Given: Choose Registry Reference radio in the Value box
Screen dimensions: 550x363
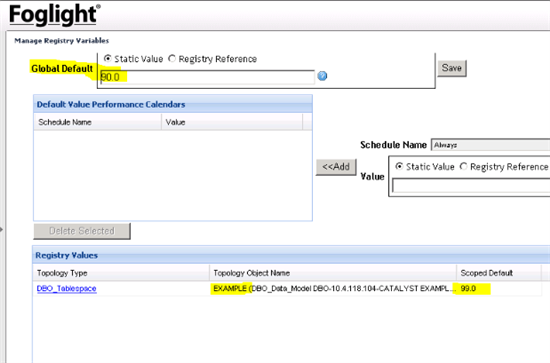Looking at the screenshot, I should [463, 166].
